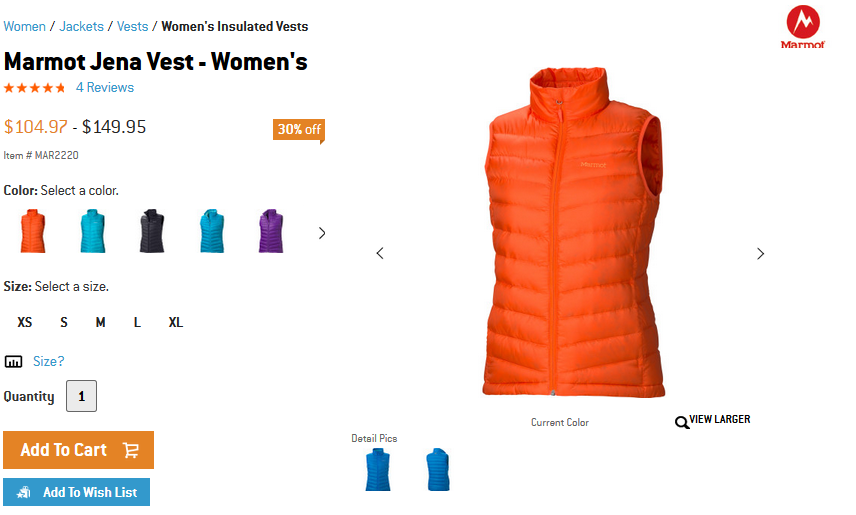Click the View Larger magnifier icon
Screen dimensions: 856x515
[681, 422]
